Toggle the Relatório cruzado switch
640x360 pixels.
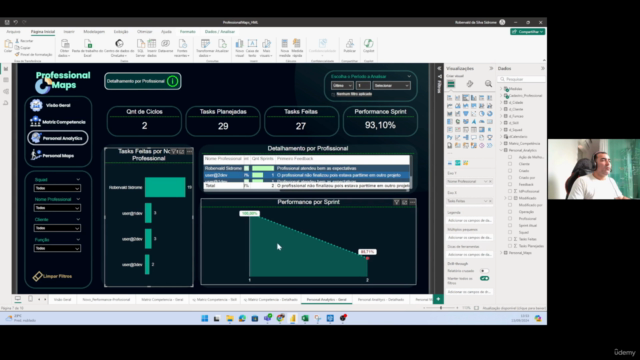coord(484,271)
